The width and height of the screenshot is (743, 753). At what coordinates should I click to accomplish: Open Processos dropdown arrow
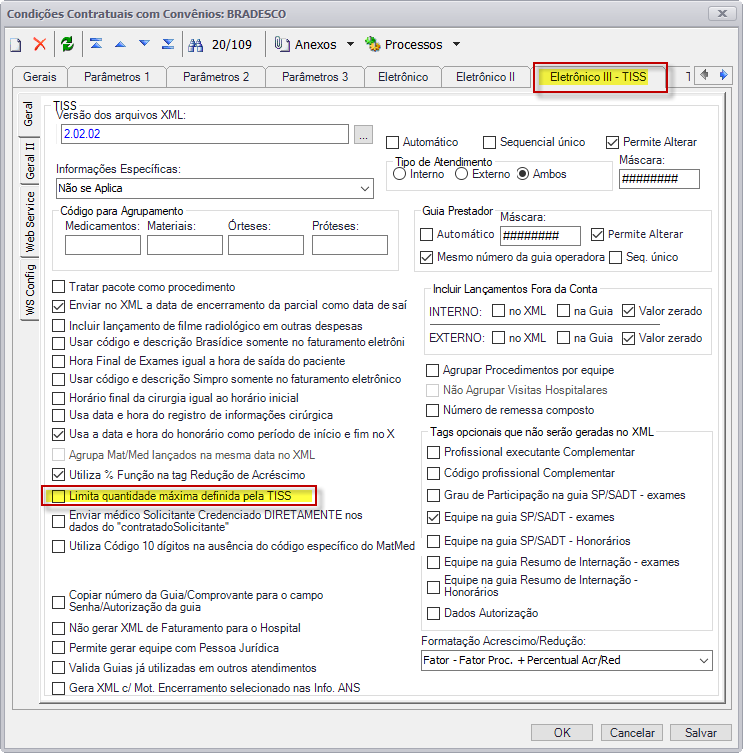point(456,44)
